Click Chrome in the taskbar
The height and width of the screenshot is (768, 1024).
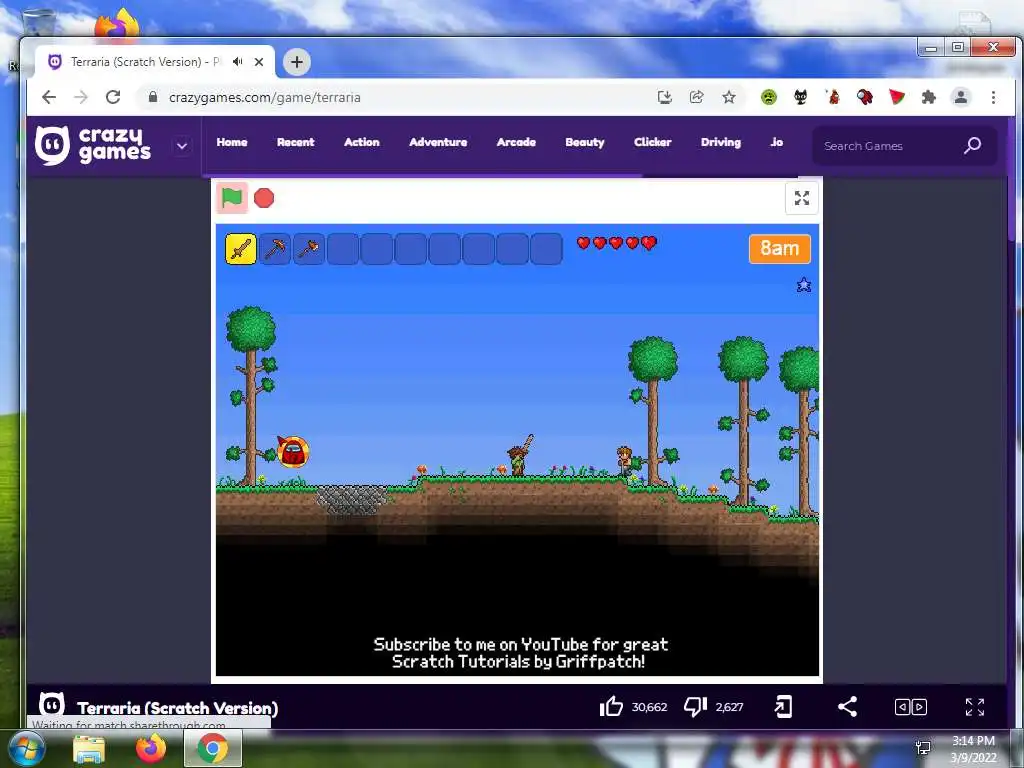click(x=213, y=749)
